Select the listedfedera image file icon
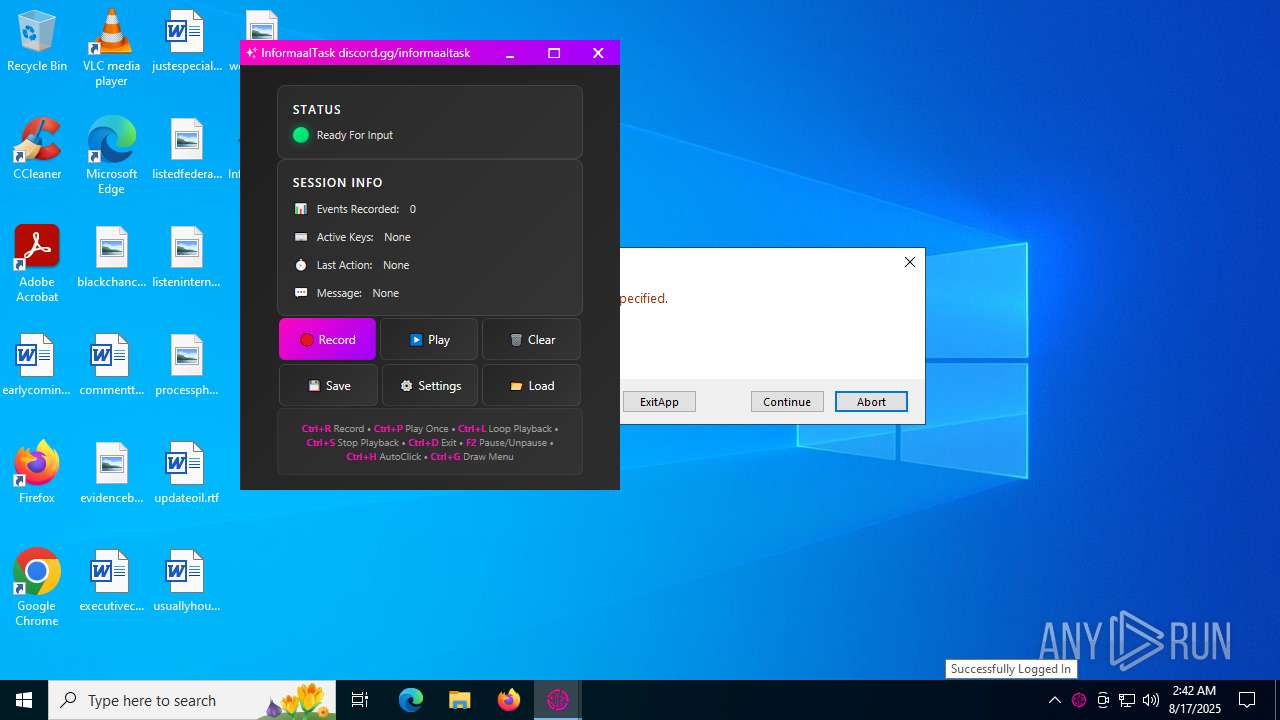The image size is (1280, 720). point(186,149)
